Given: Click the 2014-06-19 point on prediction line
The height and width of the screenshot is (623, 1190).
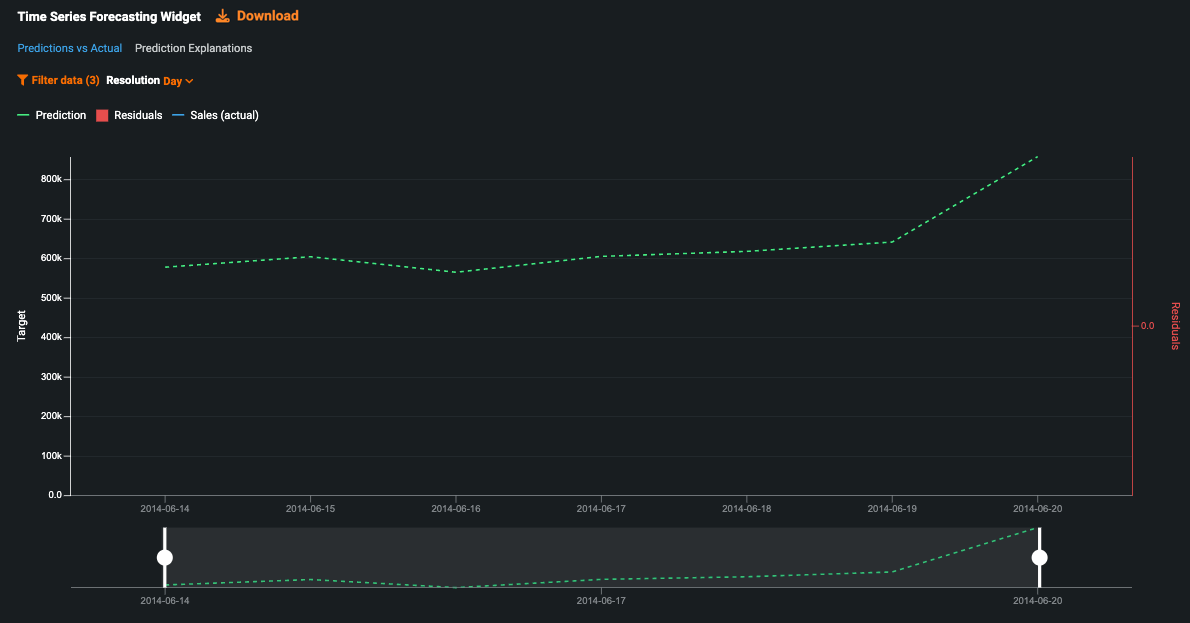Looking at the screenshot, I should pyautogui.click(x=892, y=241).
